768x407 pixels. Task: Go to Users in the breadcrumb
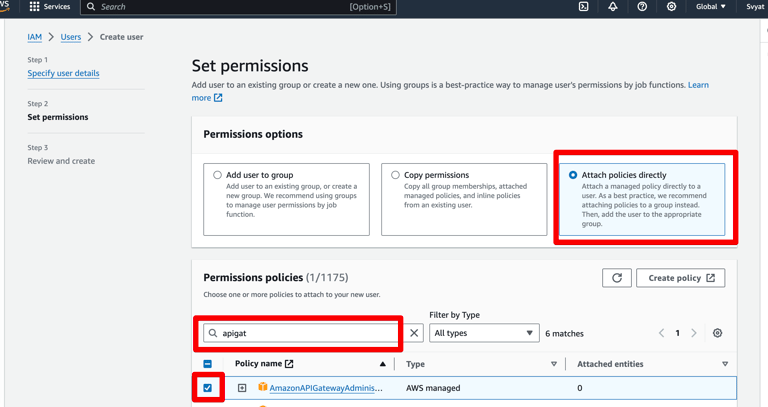pyautogui.click(x=71, y=37)
